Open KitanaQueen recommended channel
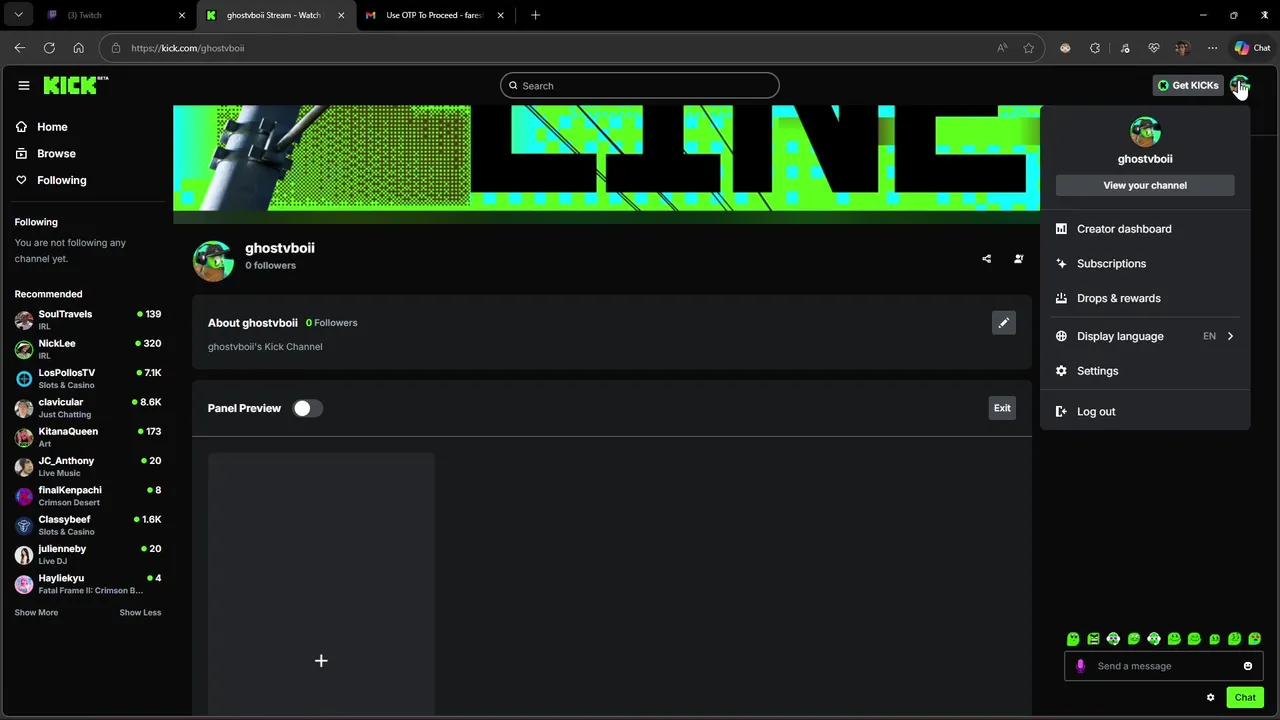Viewport: 1280px width, 720px height. (88, 437)
